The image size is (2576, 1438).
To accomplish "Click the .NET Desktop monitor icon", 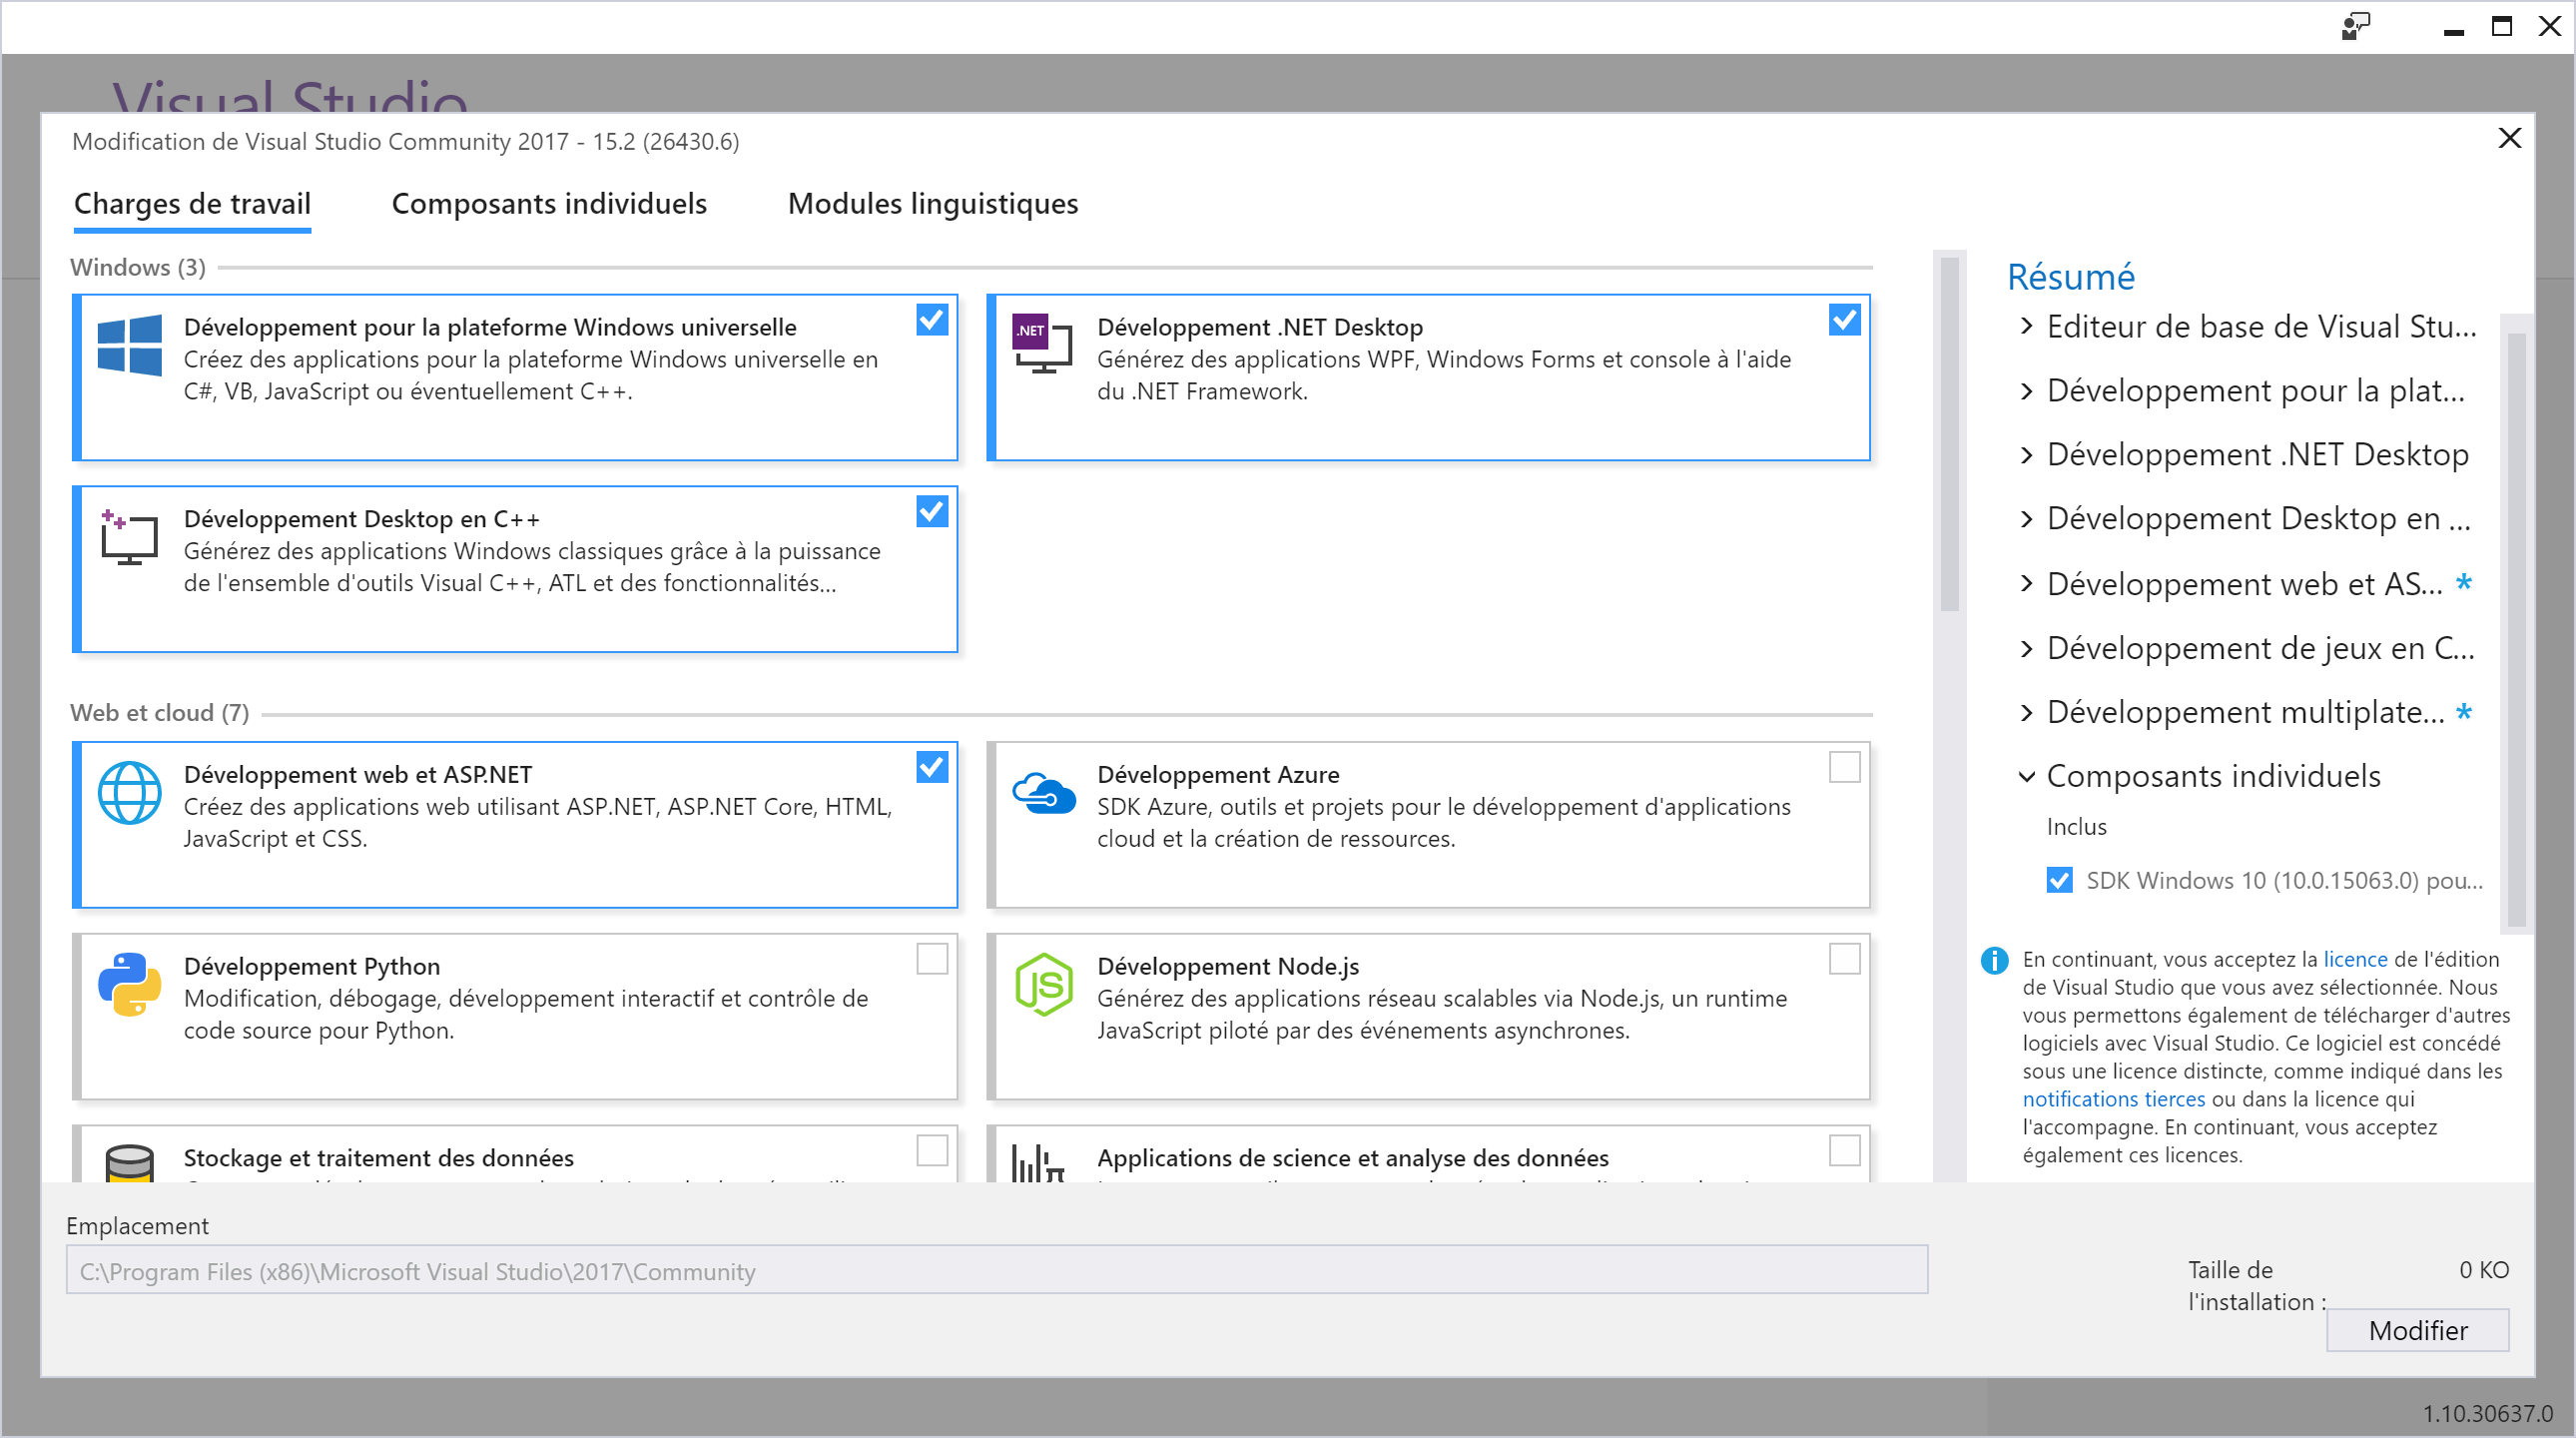I will 1042,344.
